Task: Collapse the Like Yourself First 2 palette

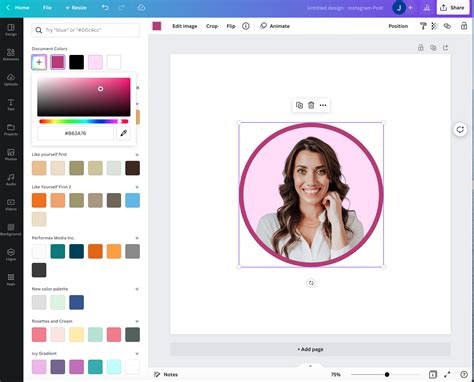Action: [x=137, y=187]
